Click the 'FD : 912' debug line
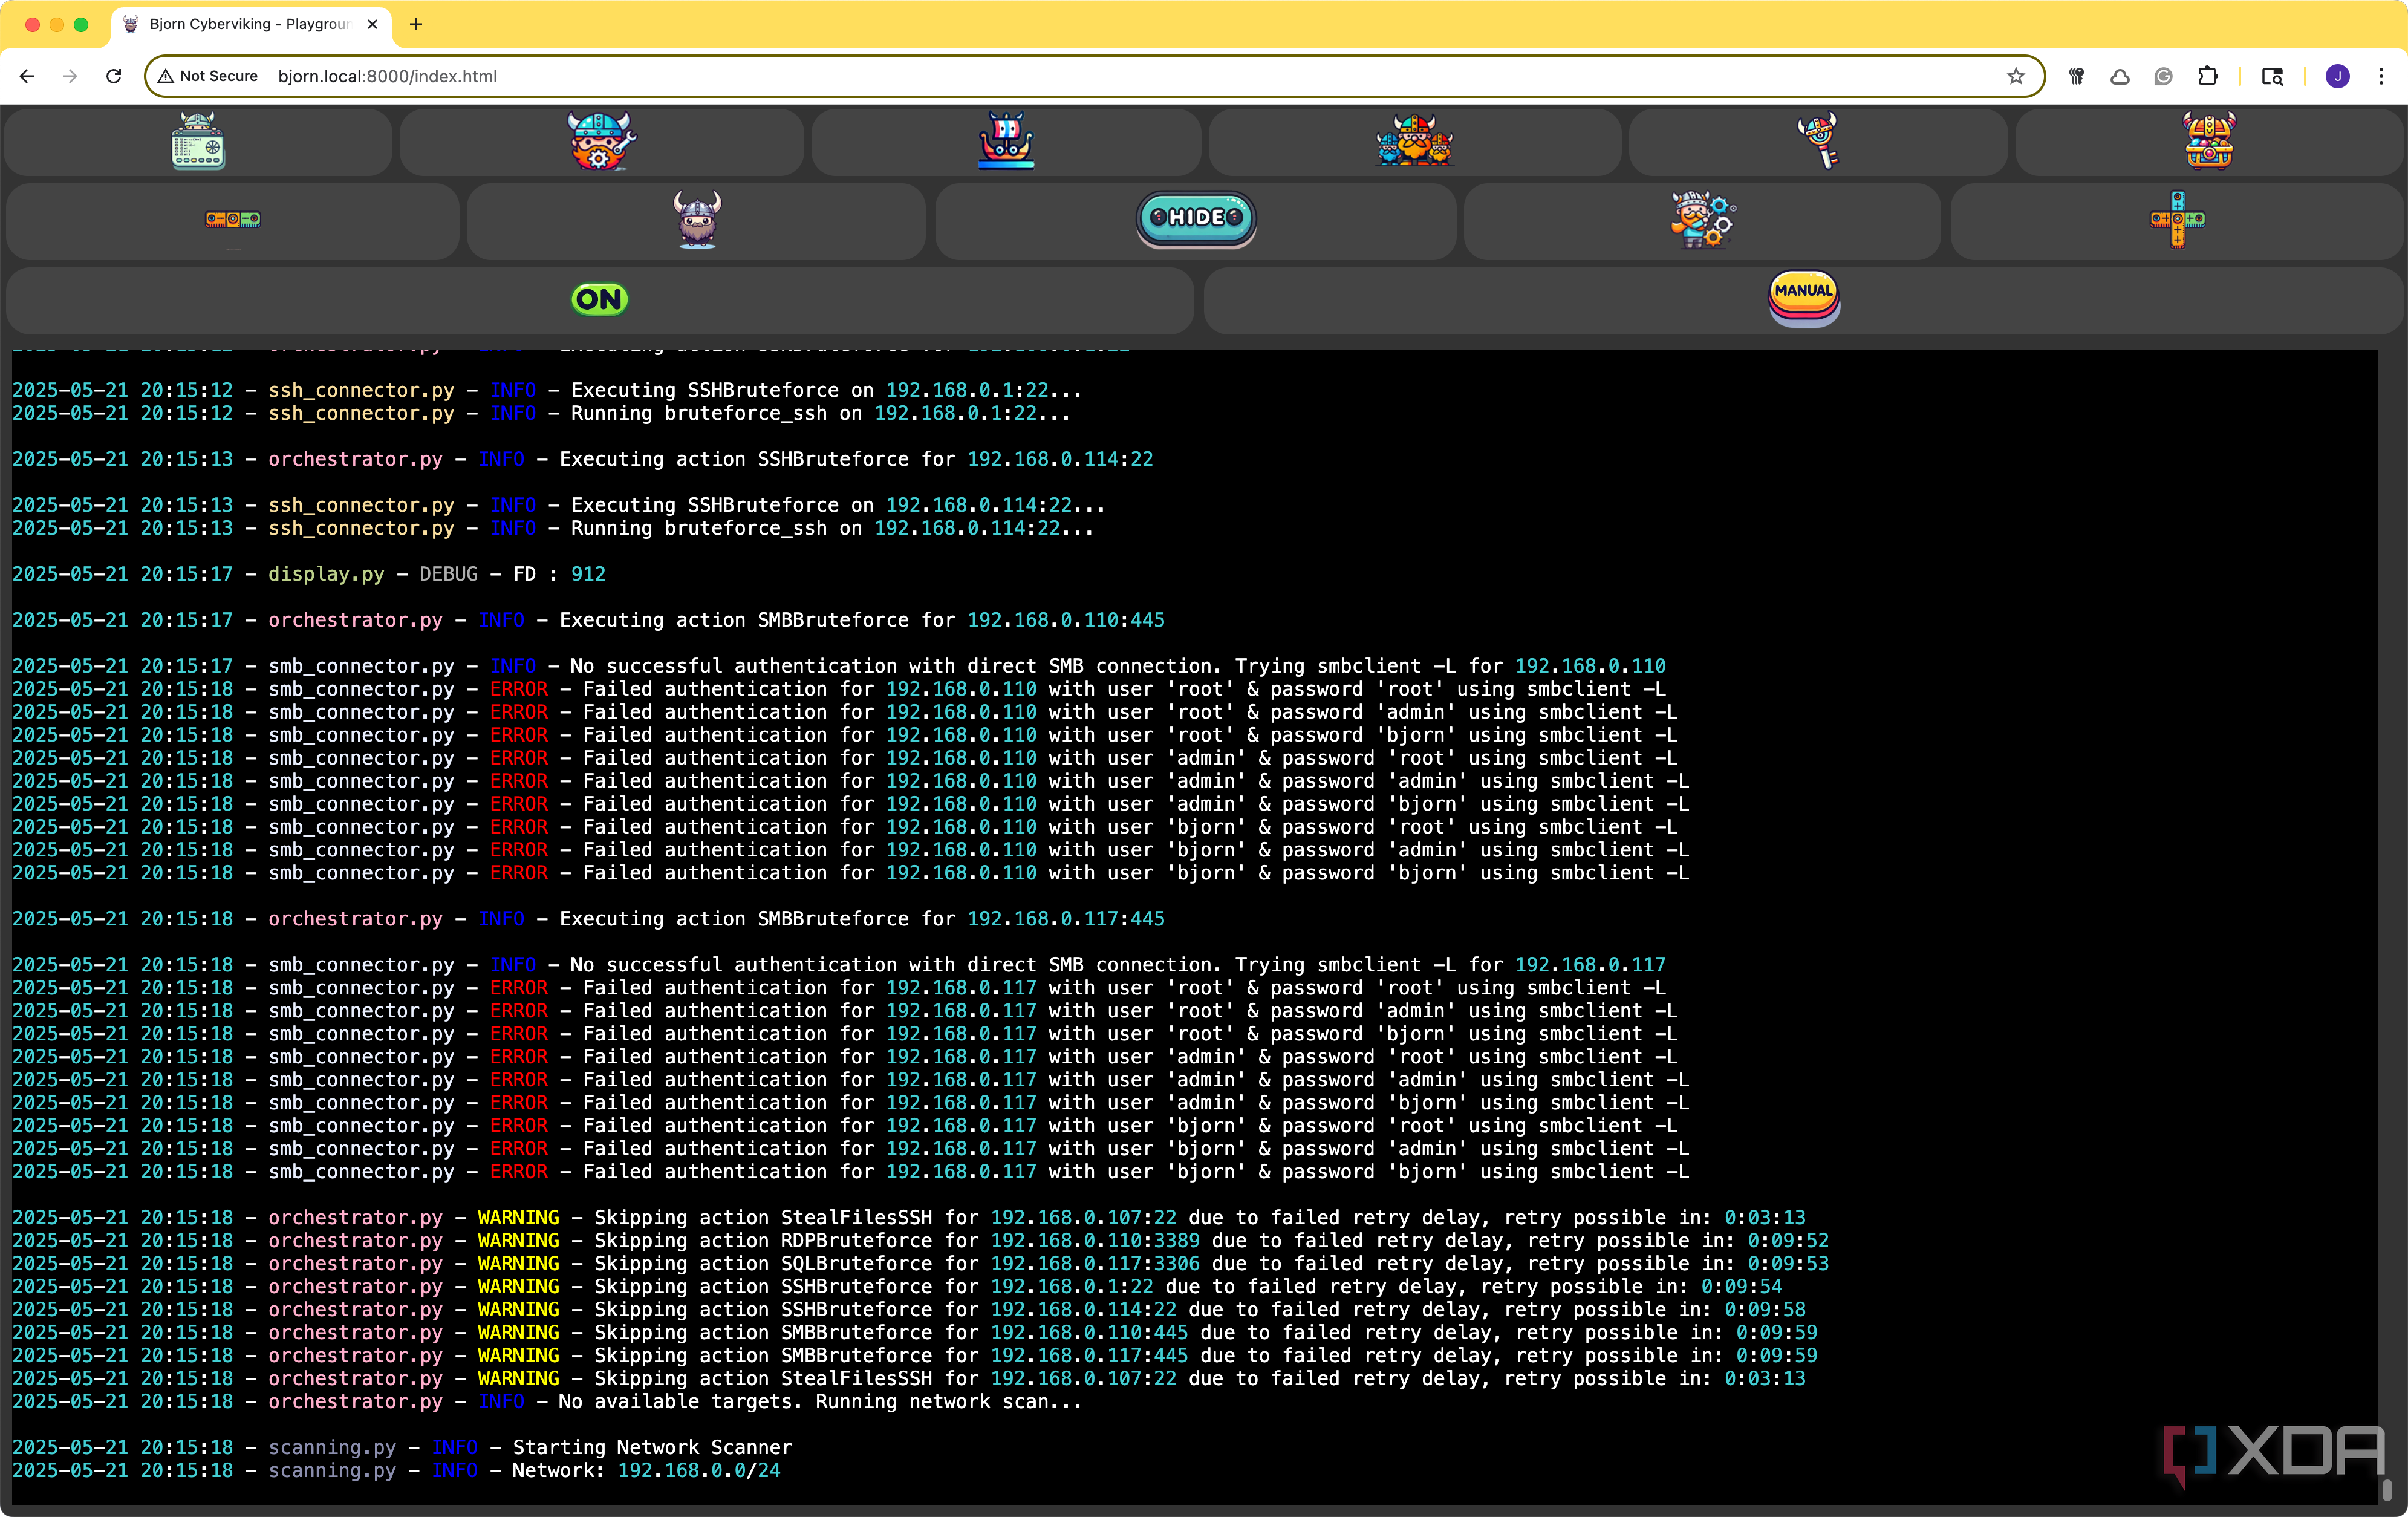This screenshot has width=2408, height=1517. click(309, 574)
